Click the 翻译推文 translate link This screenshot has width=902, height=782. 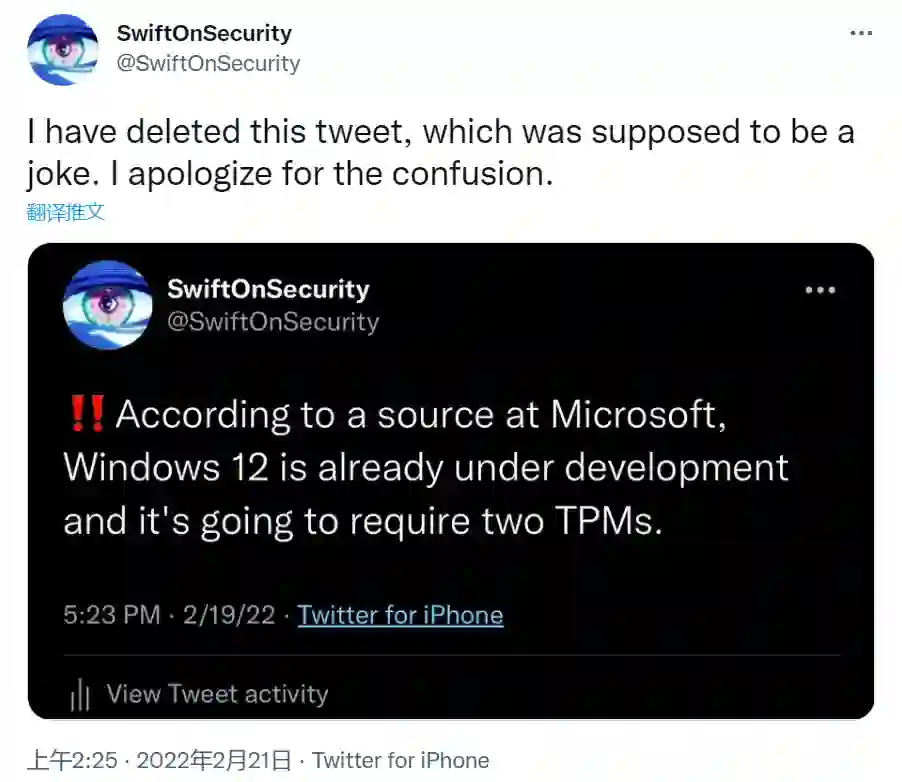65,212
